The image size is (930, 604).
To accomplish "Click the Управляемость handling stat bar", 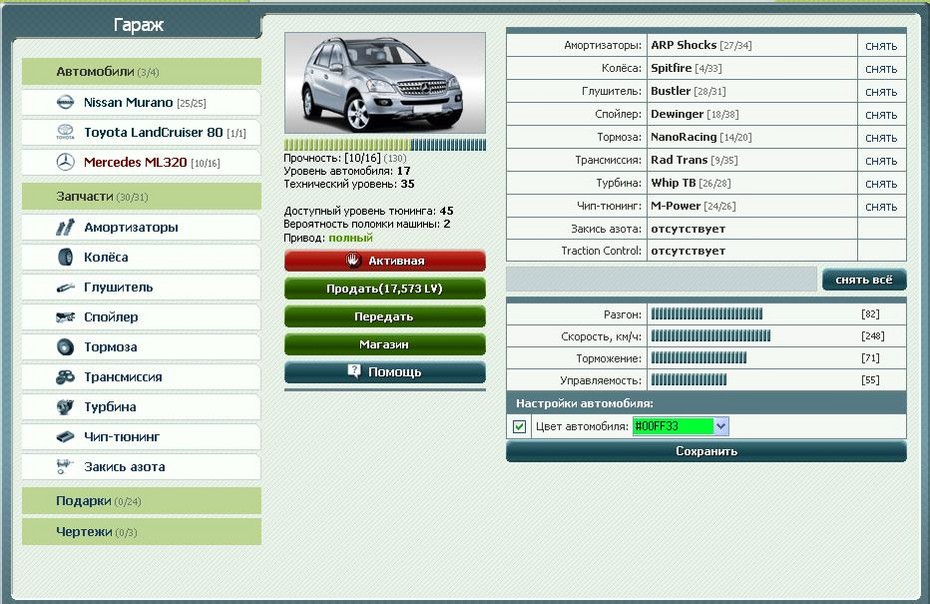I will (689, 380).
